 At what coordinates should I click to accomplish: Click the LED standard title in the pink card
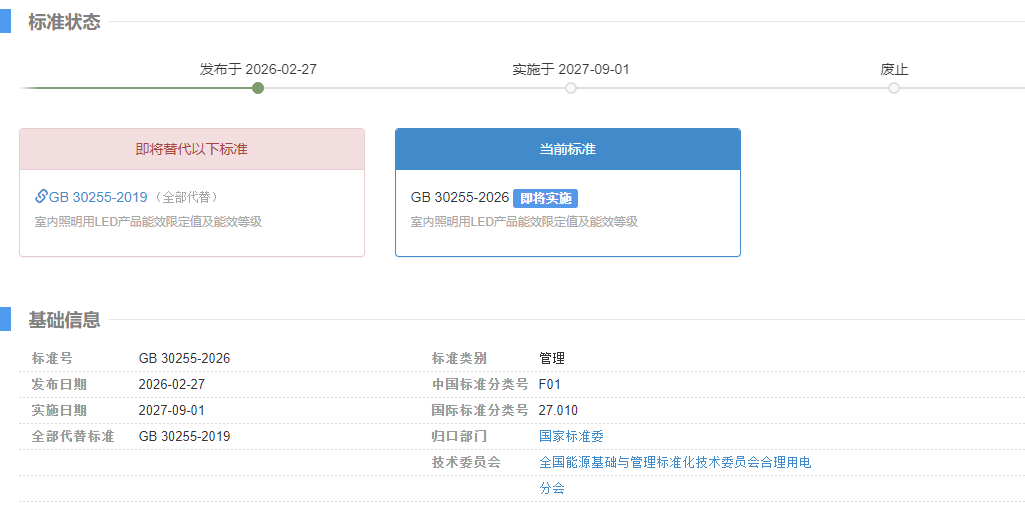(x=148, y=222)
